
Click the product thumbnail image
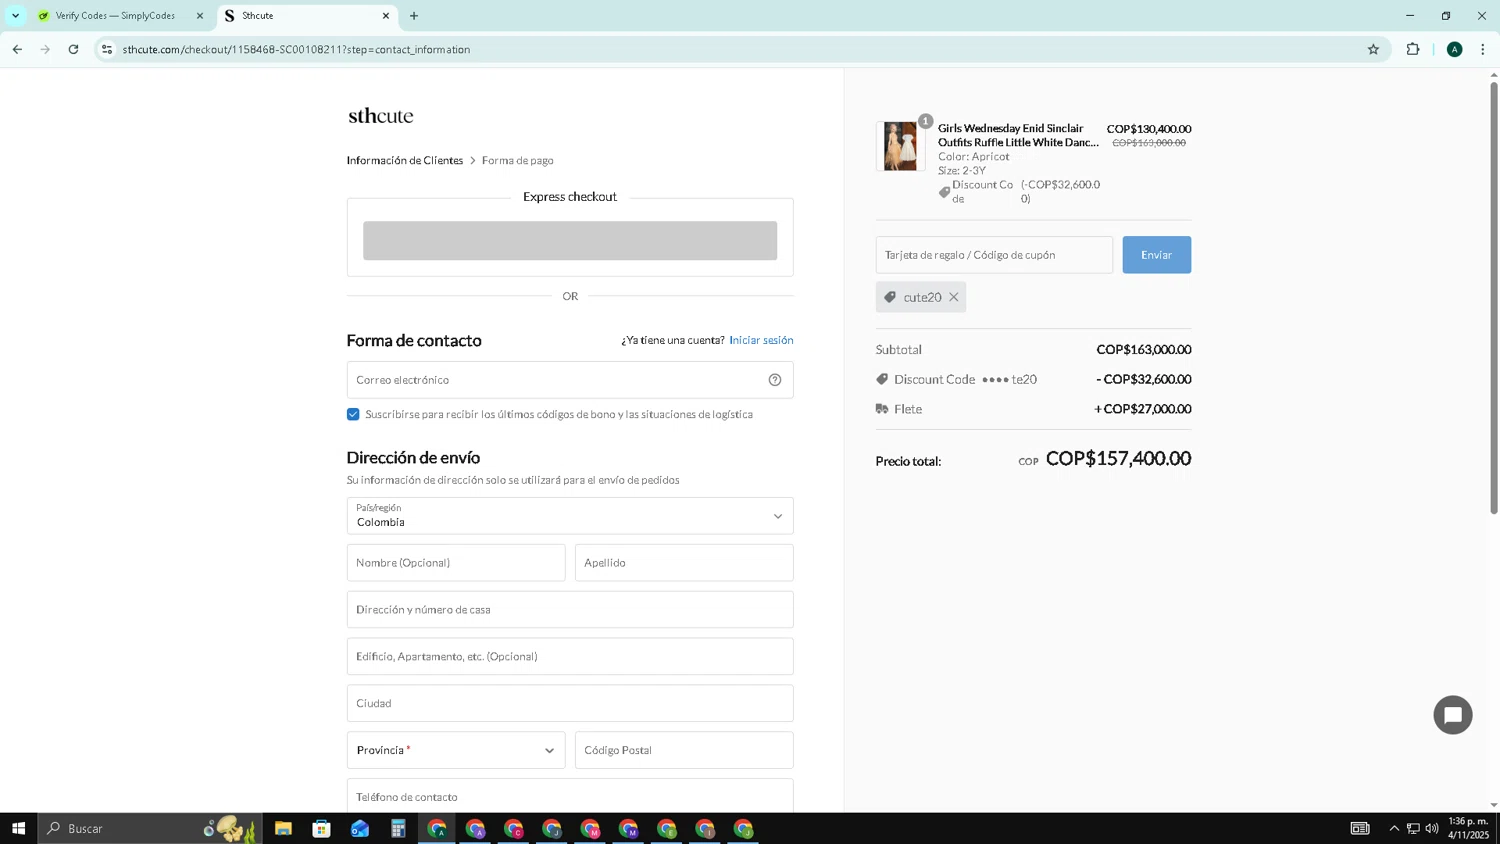[900, 146]
